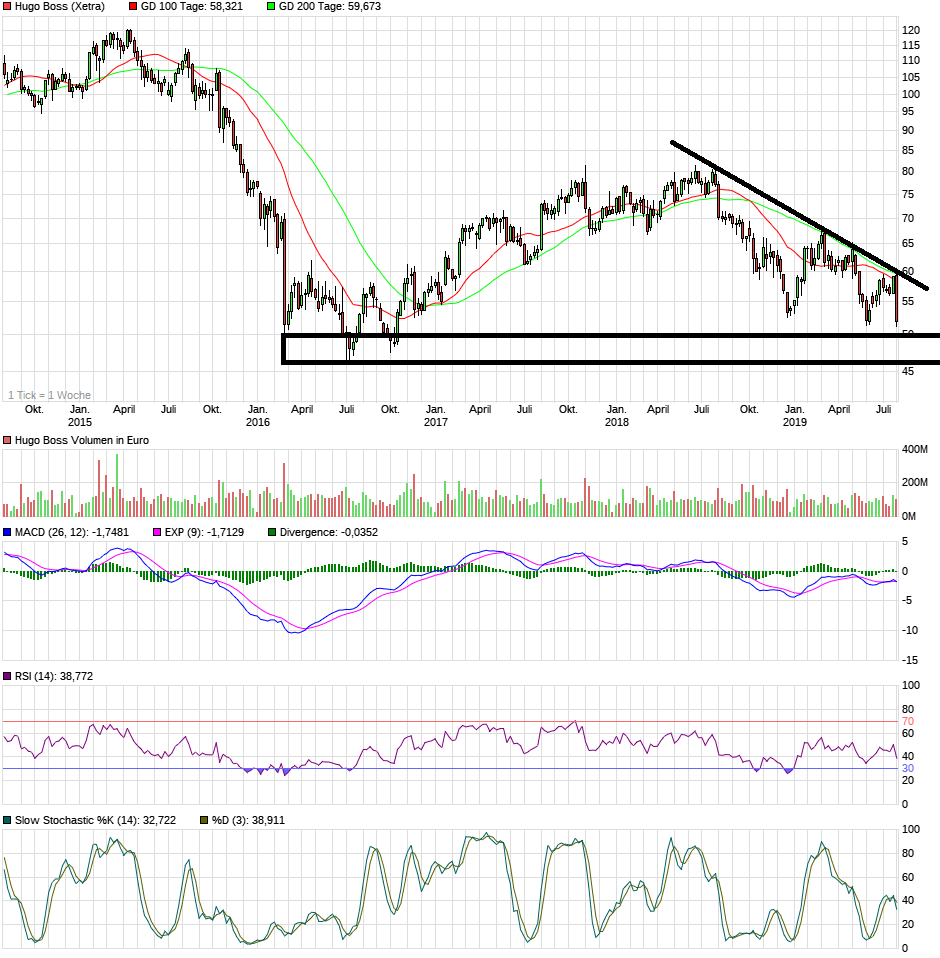Click the Hugo Boss Volumen legend swatch
Screen dimensions: 940x958
(x=7, y=440)
